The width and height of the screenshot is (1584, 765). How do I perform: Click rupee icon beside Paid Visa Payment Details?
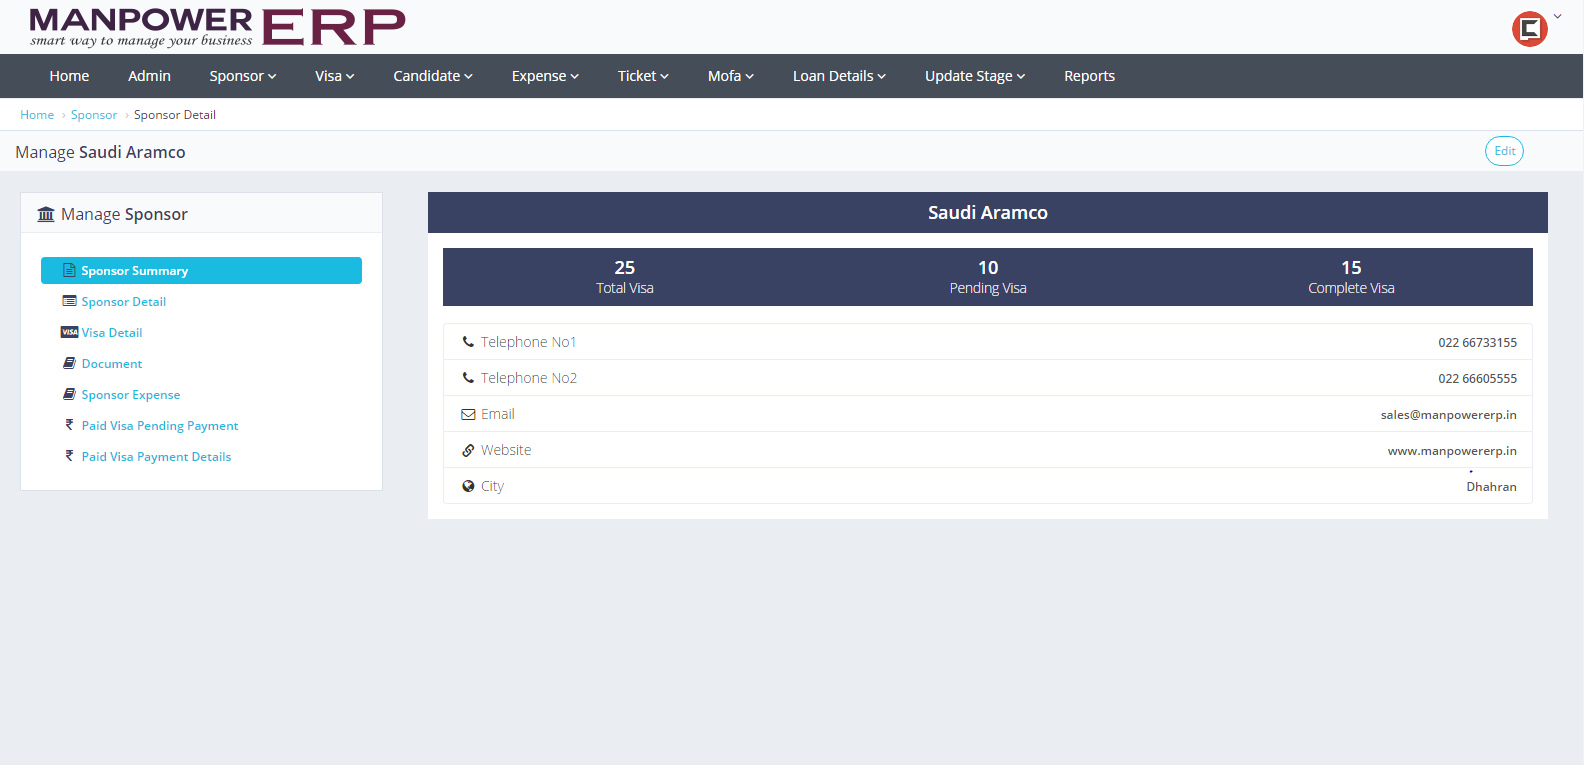69,456
